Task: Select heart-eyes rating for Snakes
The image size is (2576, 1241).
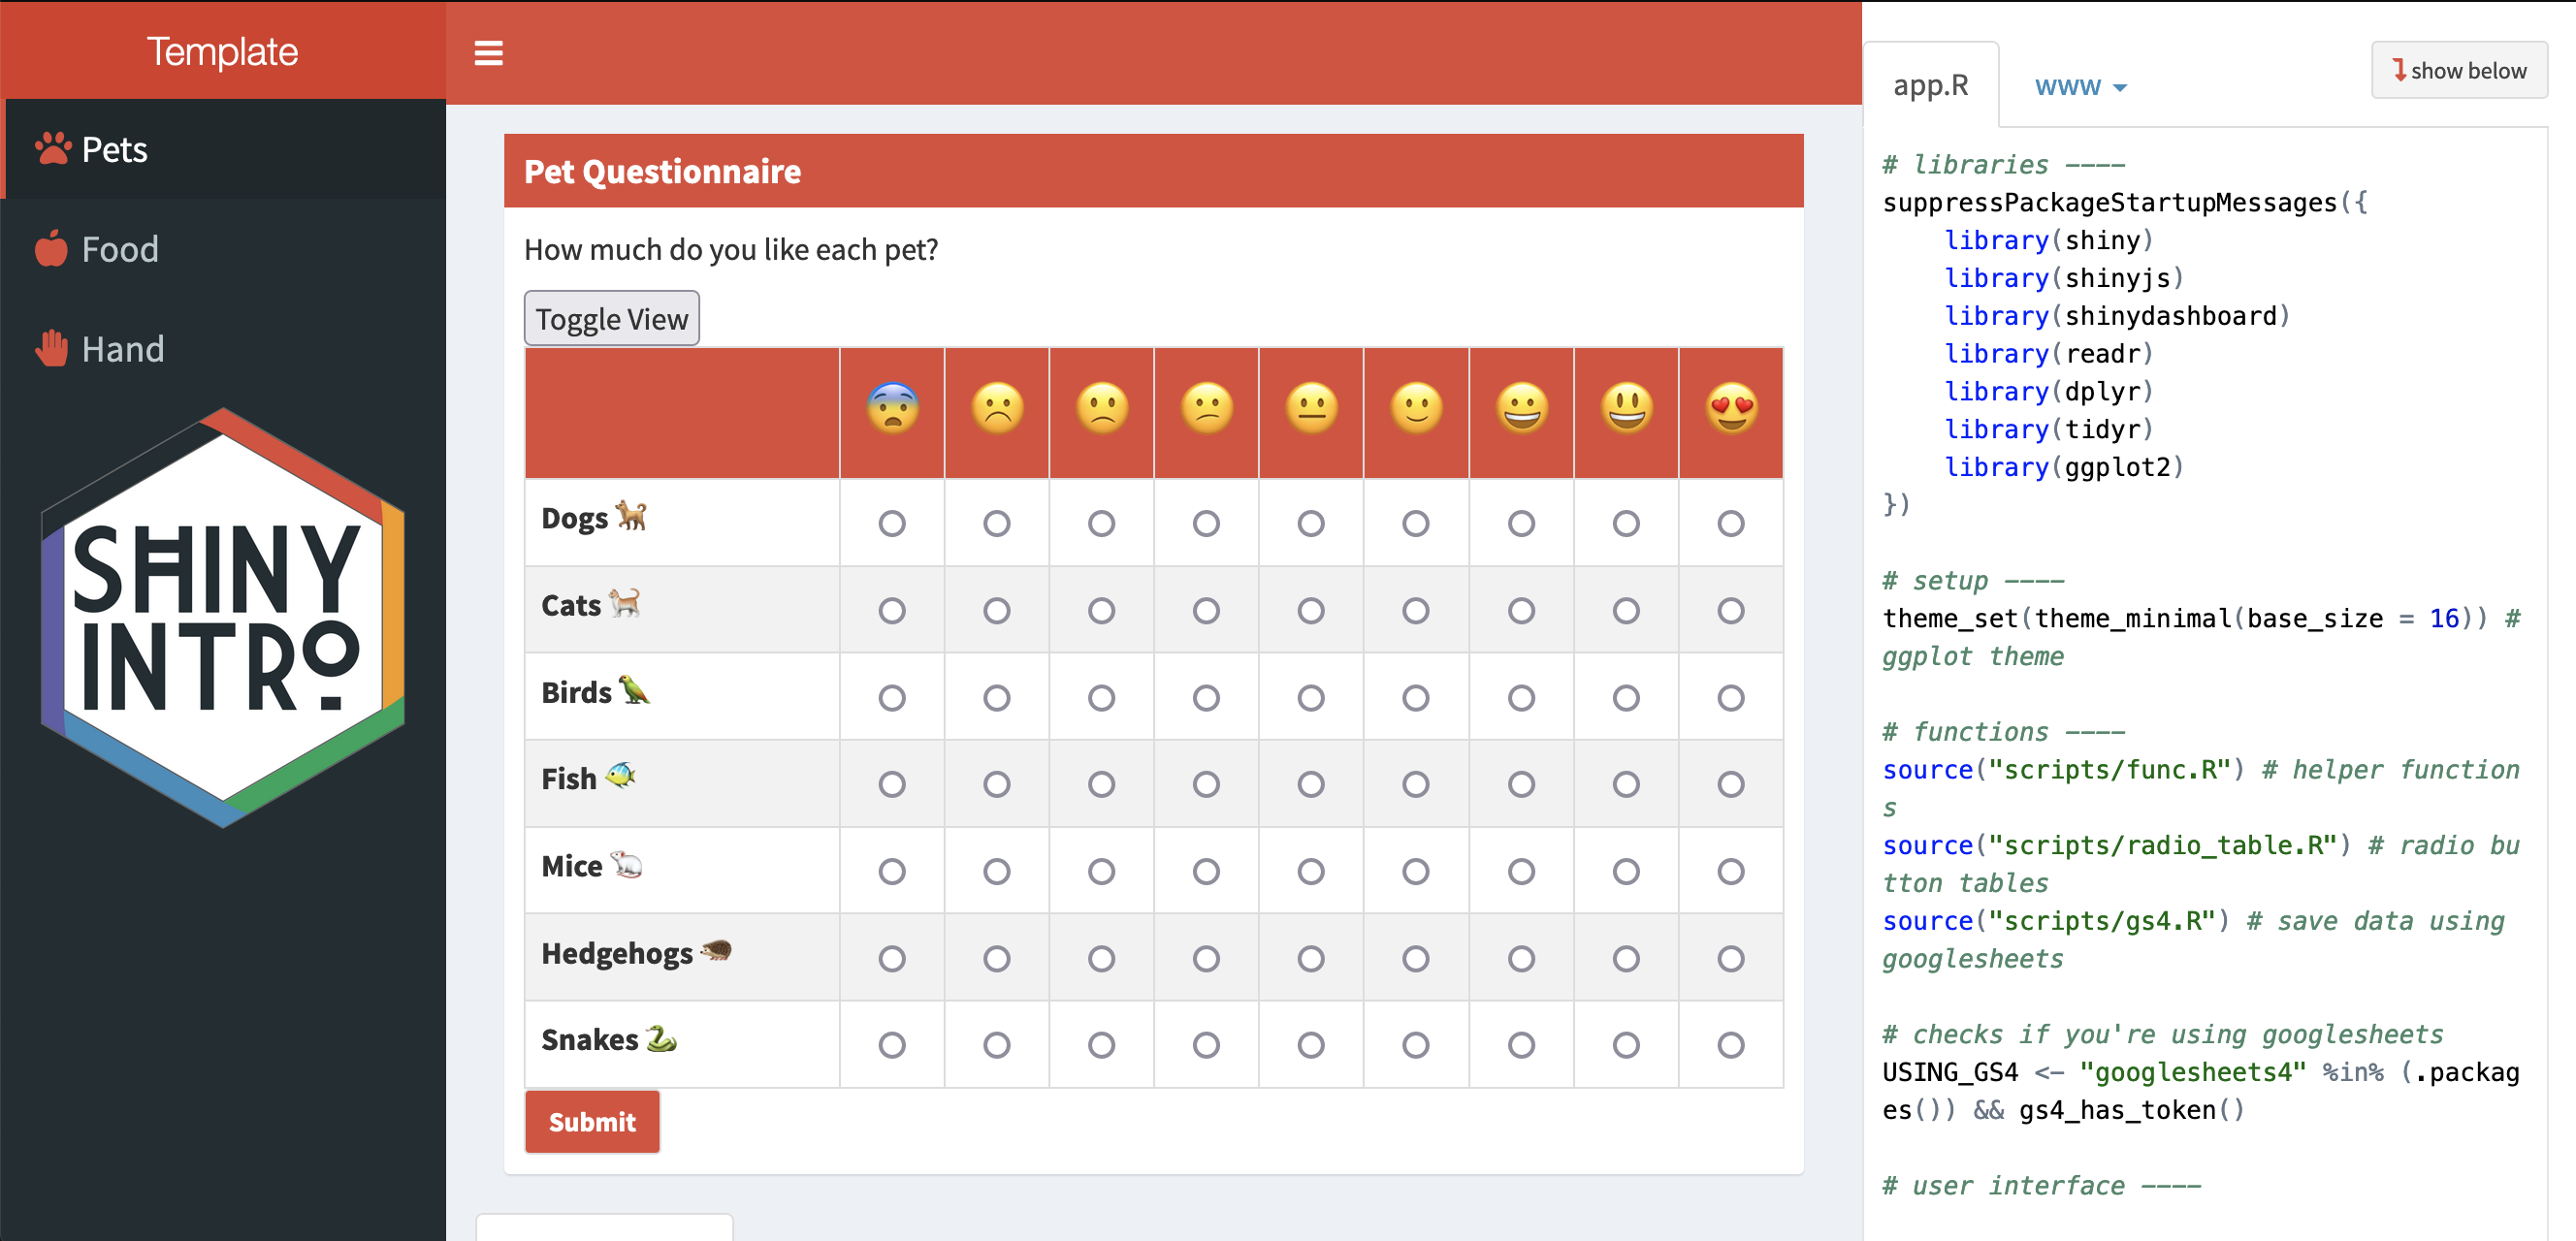Action: coord(1731,1045)
